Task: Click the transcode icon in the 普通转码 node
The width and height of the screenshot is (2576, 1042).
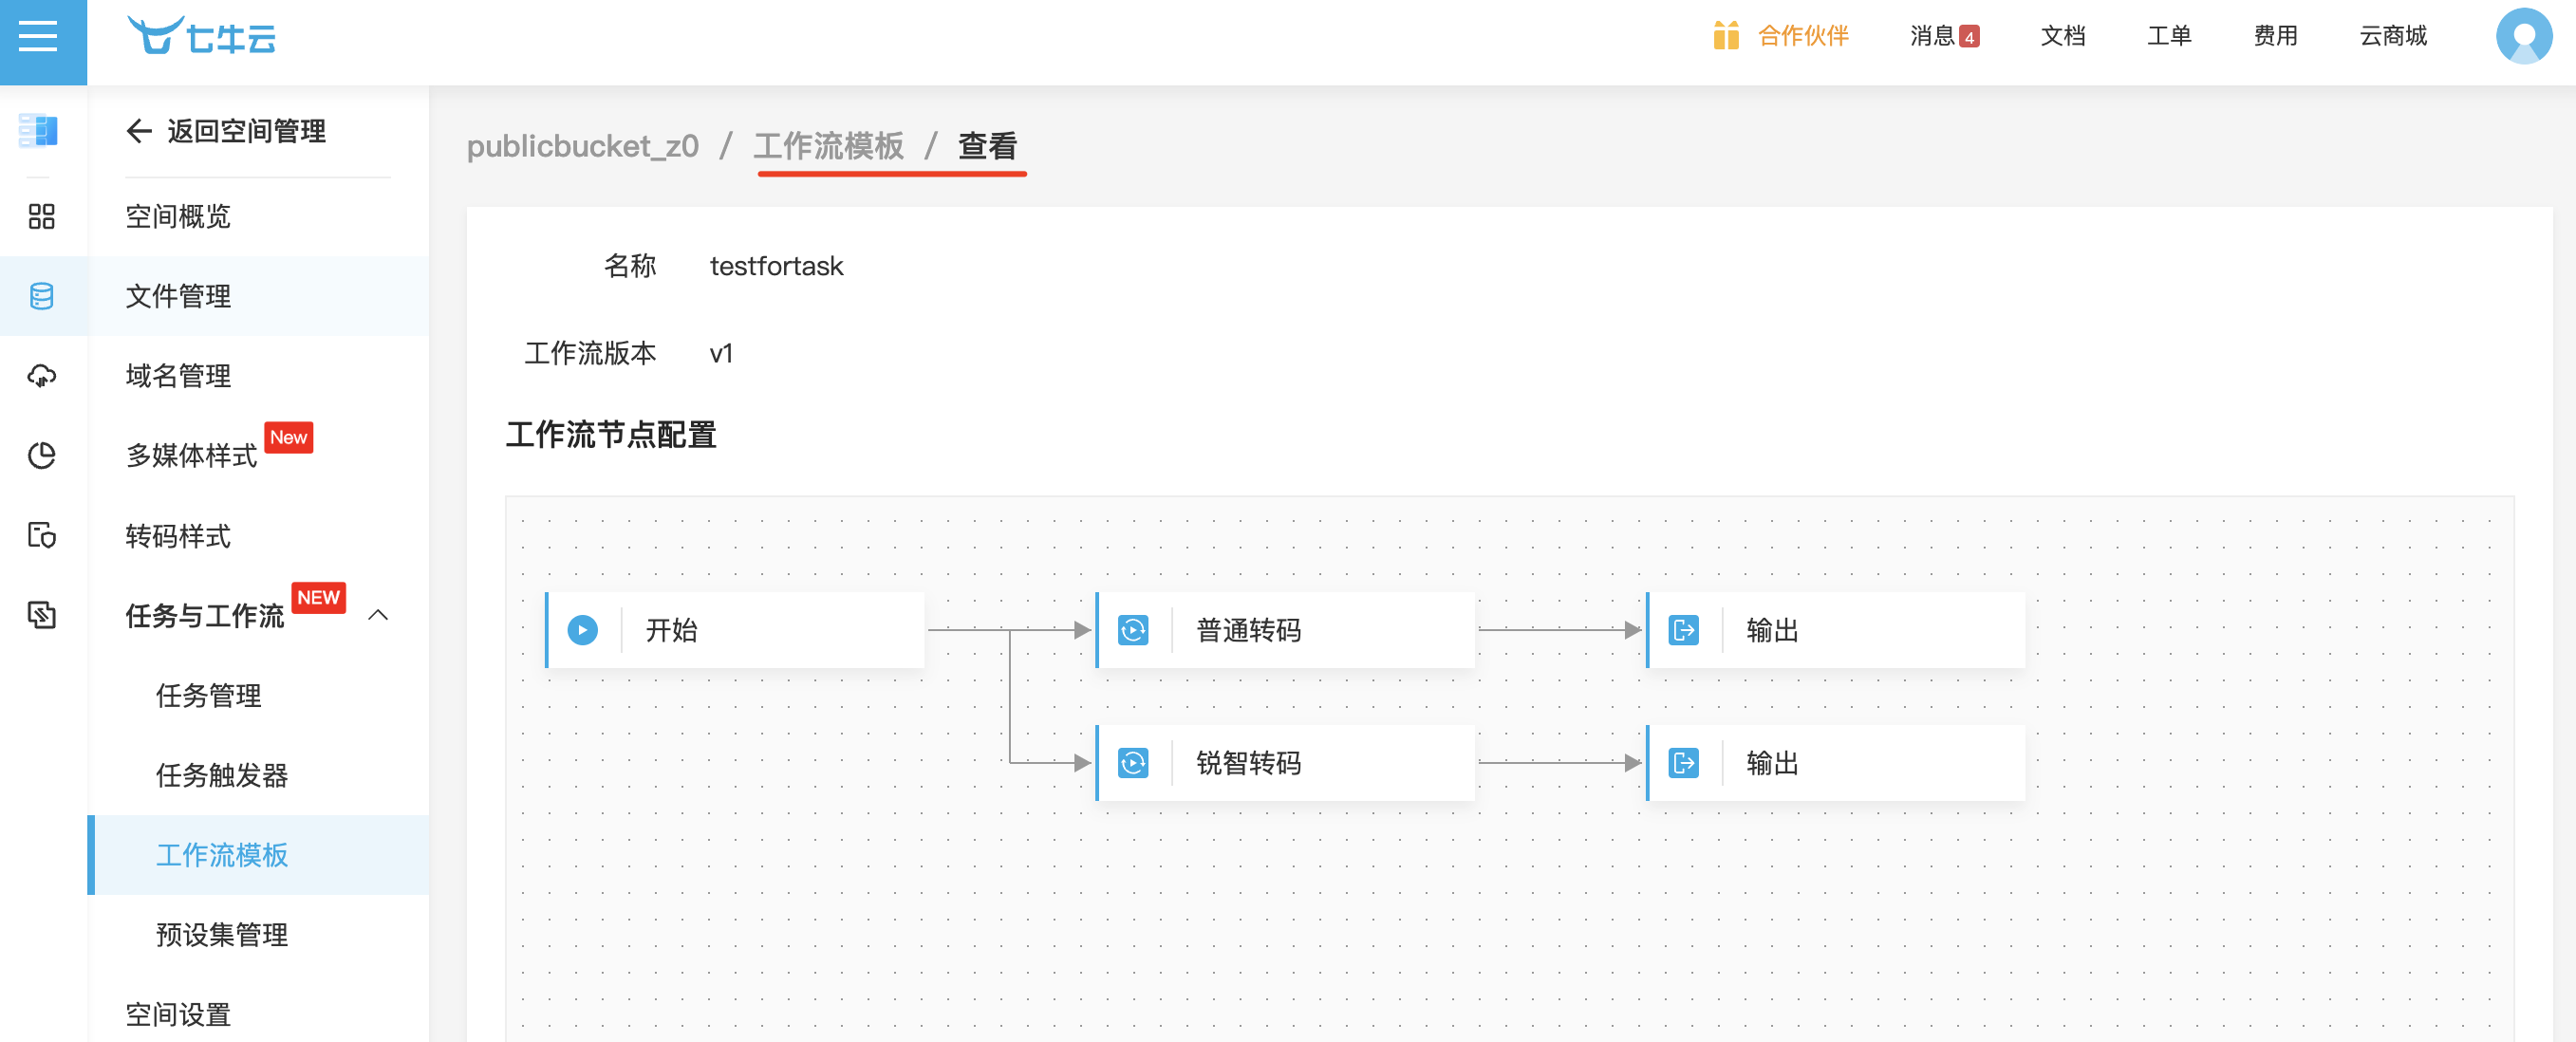Action: (x=1133, y=630)
